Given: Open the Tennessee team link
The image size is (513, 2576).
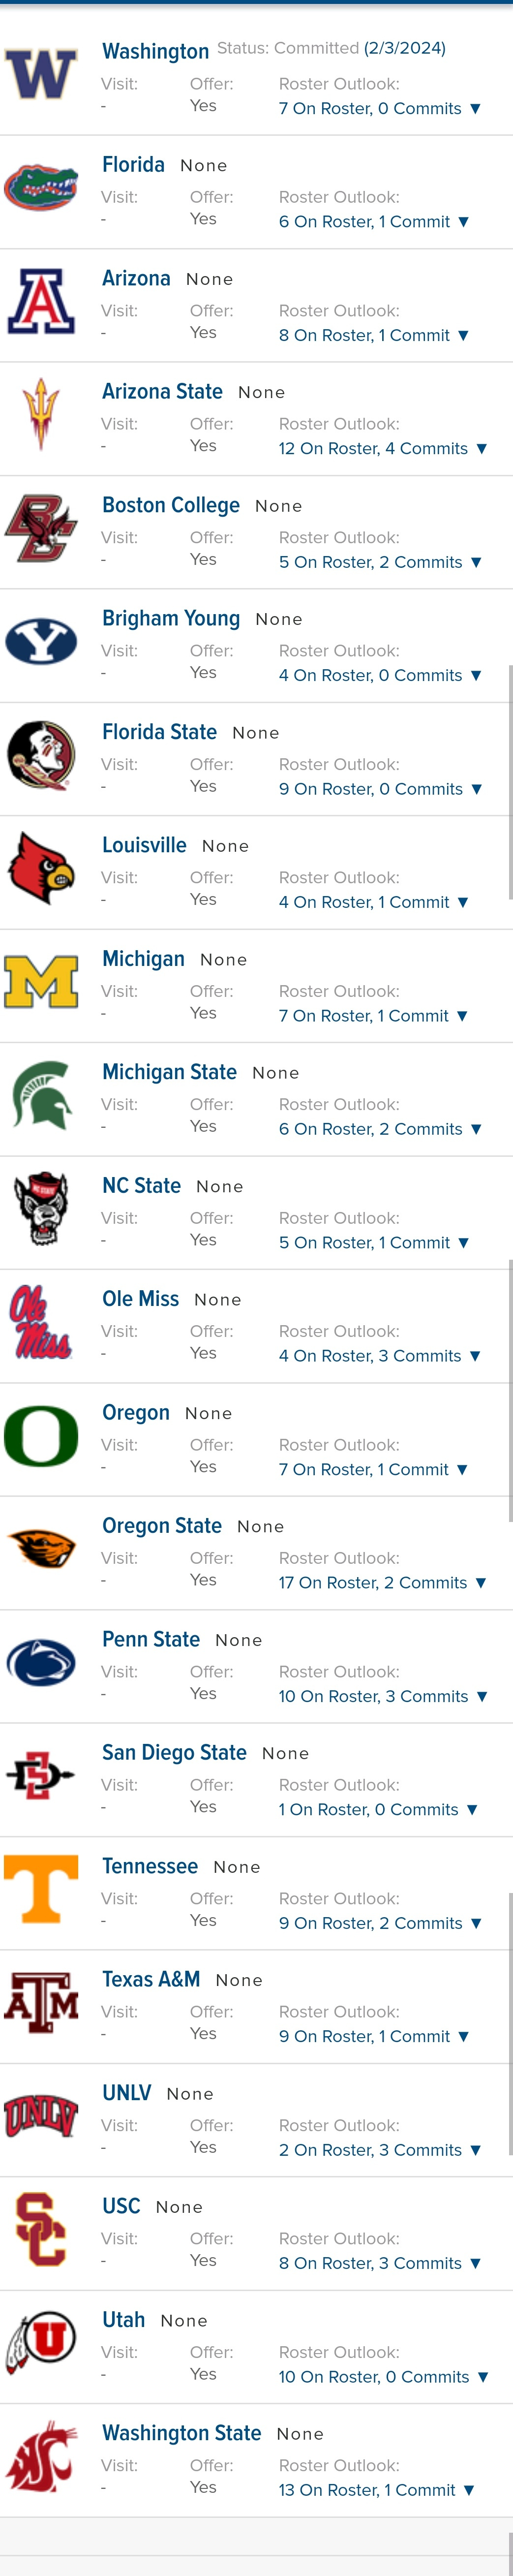Looking at the screenshot, I should tap(150, 1866).
